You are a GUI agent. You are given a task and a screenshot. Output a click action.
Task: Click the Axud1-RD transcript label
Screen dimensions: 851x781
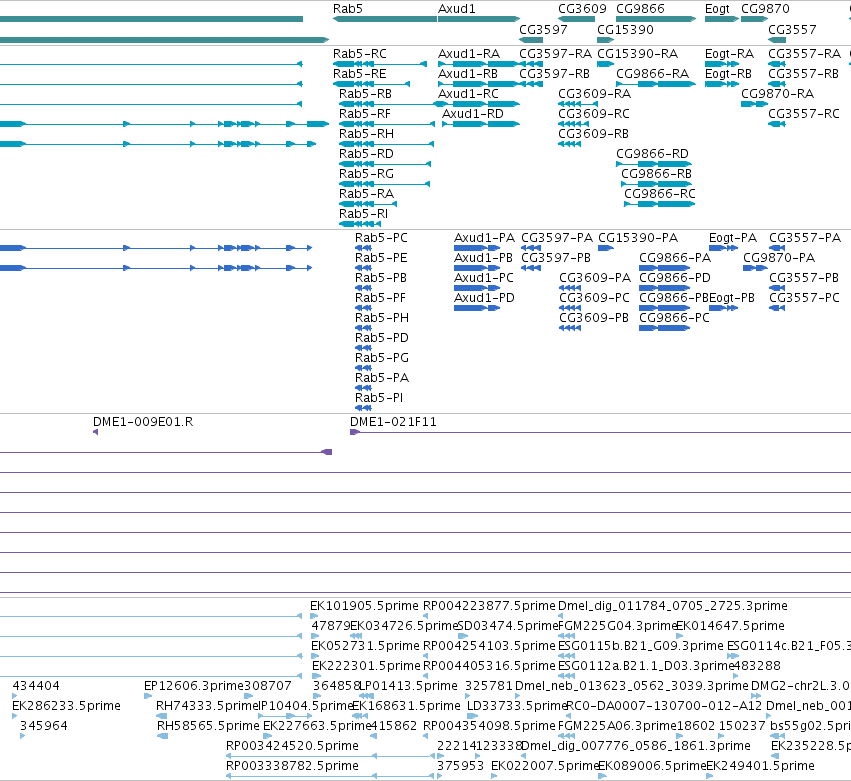473,114
